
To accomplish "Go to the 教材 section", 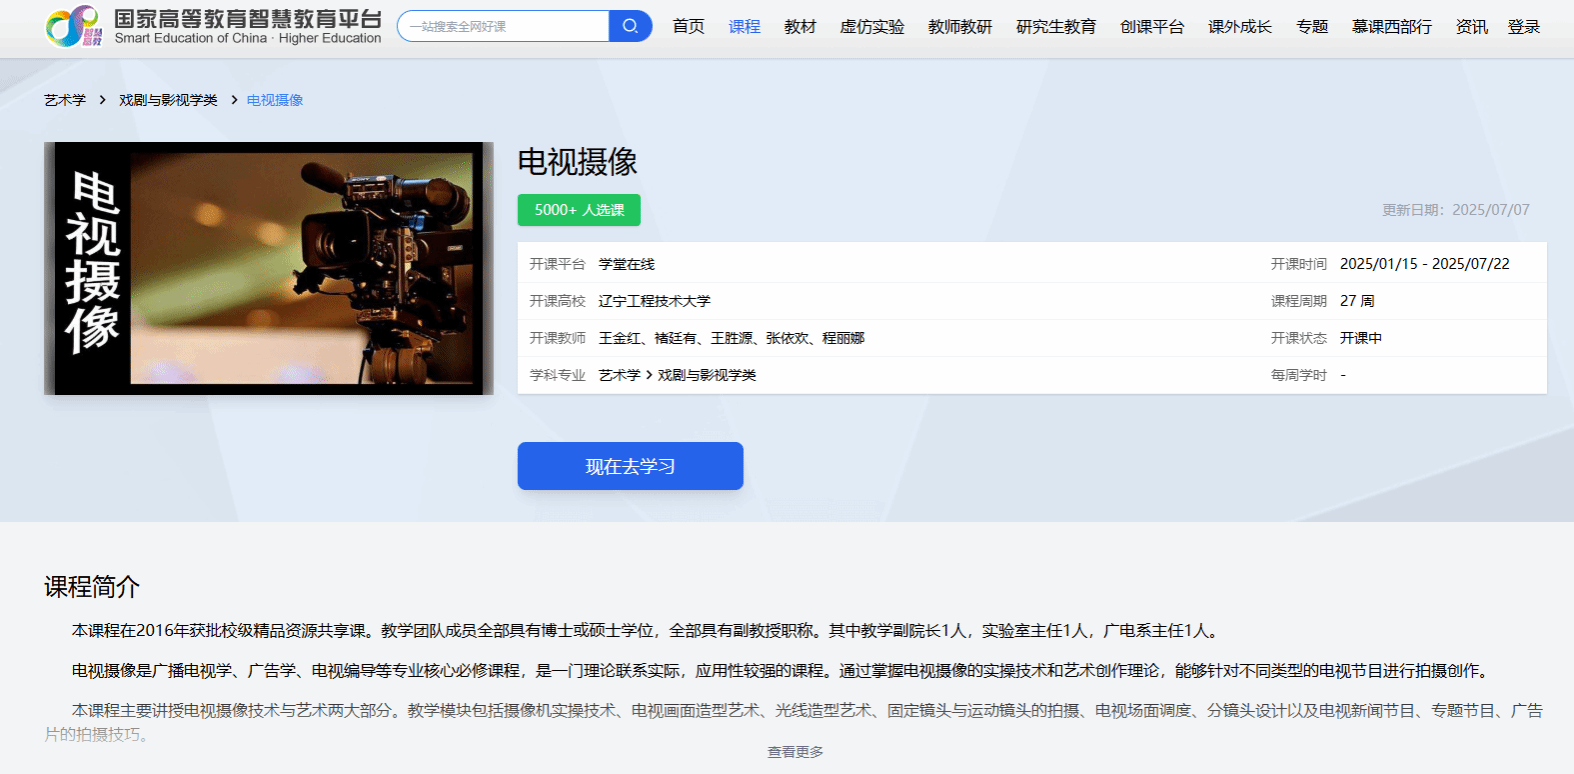I will (800, 27).
